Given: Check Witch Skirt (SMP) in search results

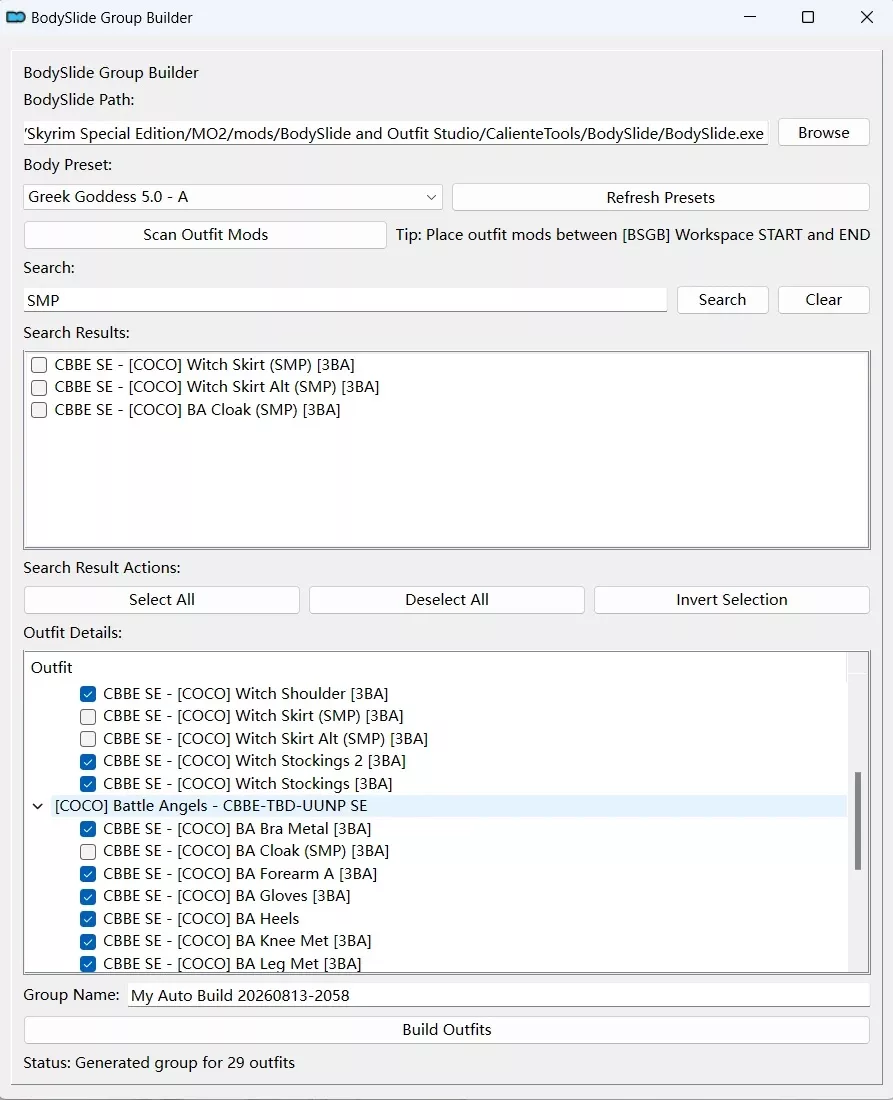Looking at the screenshot, I should click(39, 365).
